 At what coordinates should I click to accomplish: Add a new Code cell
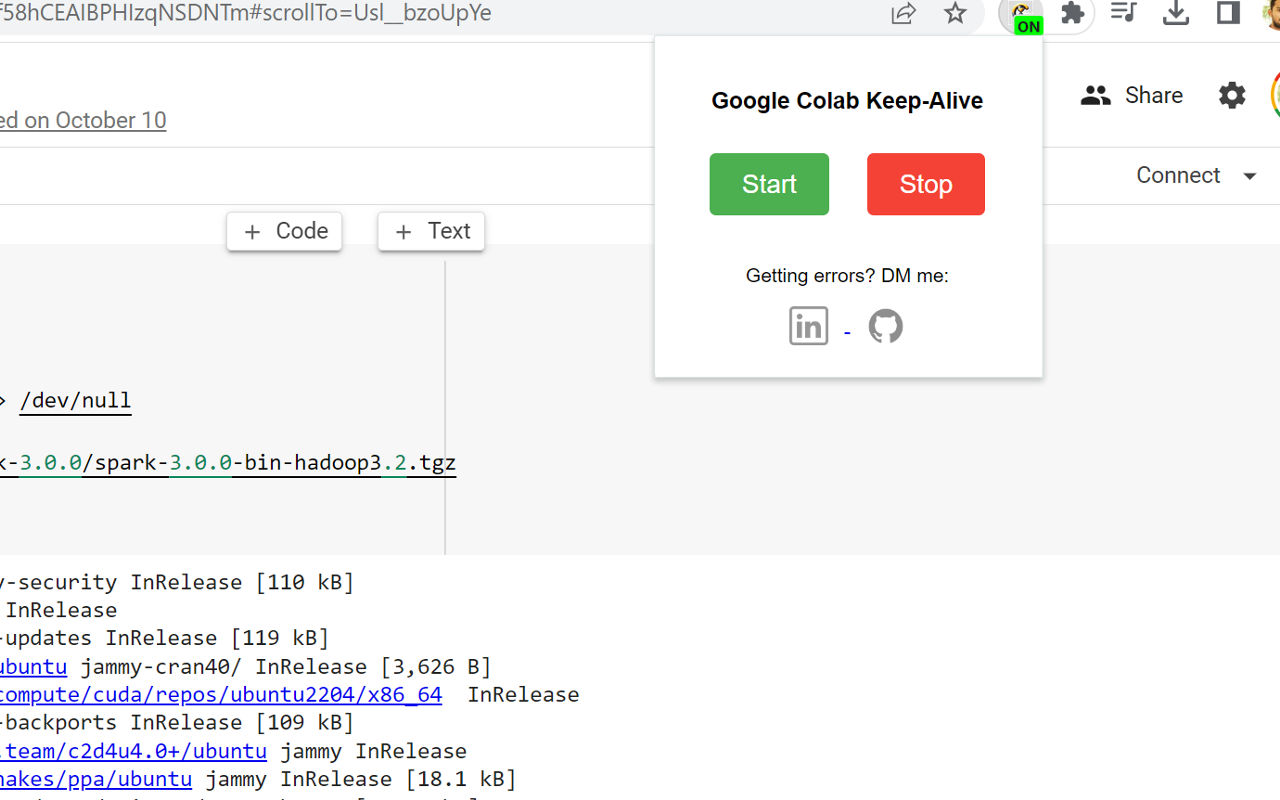pyautogui.click(x=284, y=231)
